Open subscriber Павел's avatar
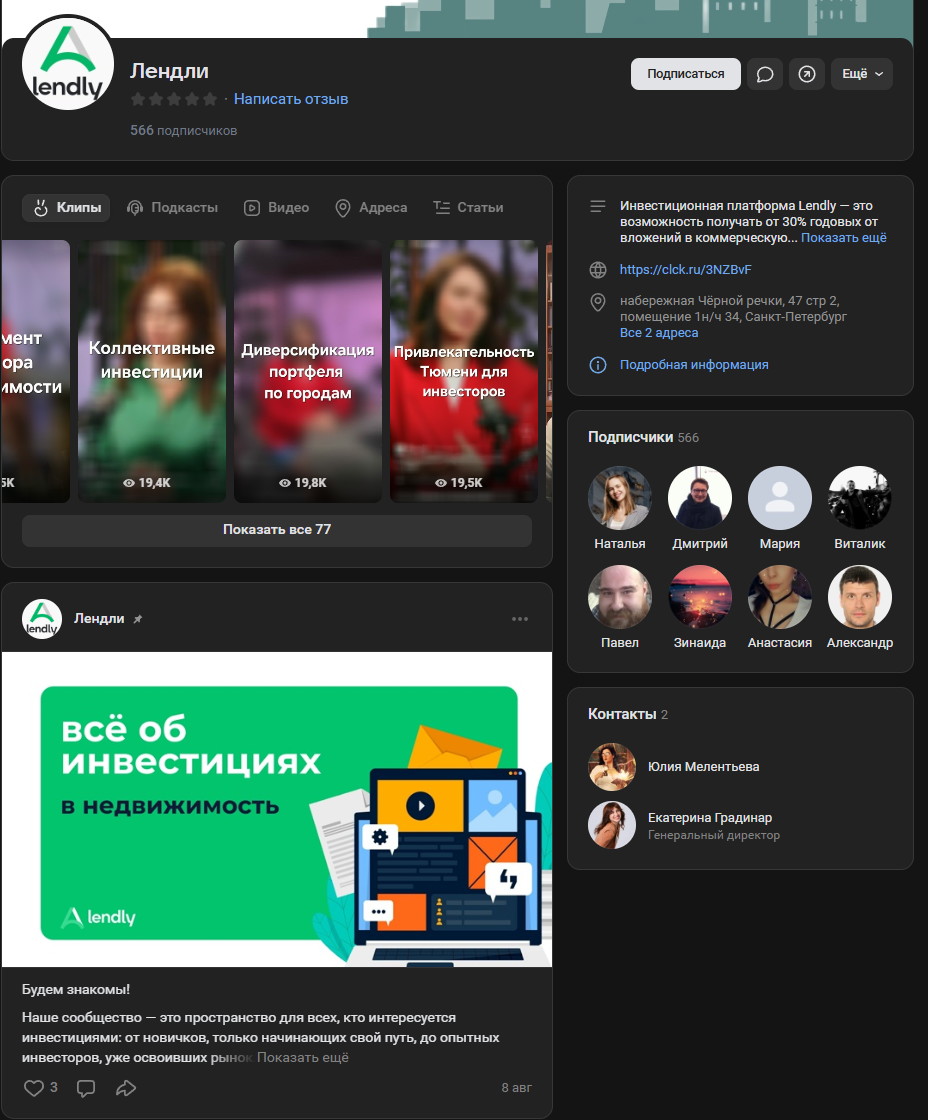This screenshot has height=1120, width=928. pos(619,597)
